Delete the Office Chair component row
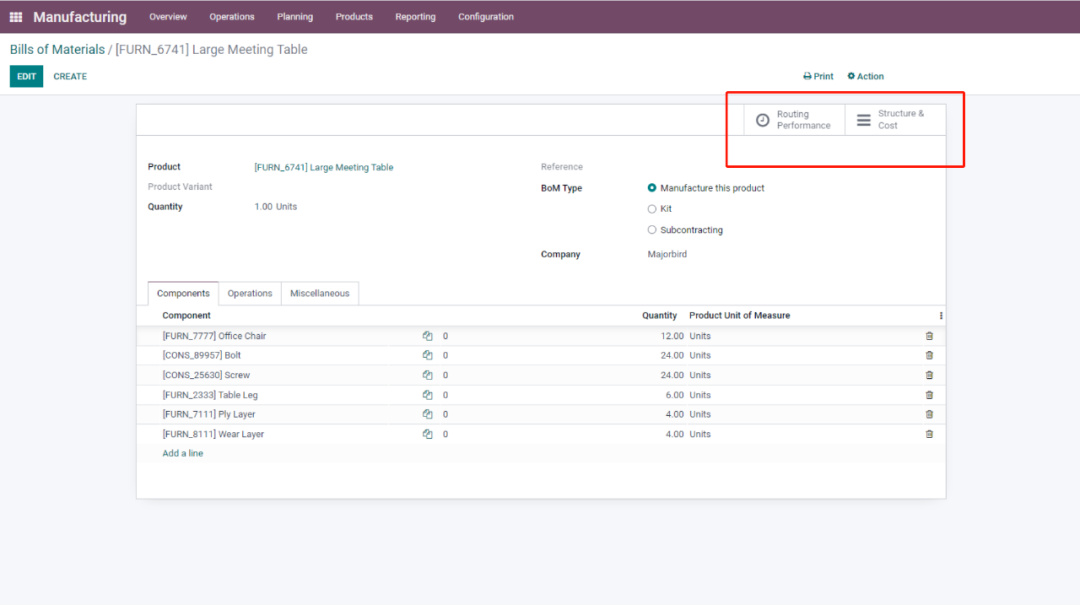This screenshot has width=1080, height=605. pos(929,336)
